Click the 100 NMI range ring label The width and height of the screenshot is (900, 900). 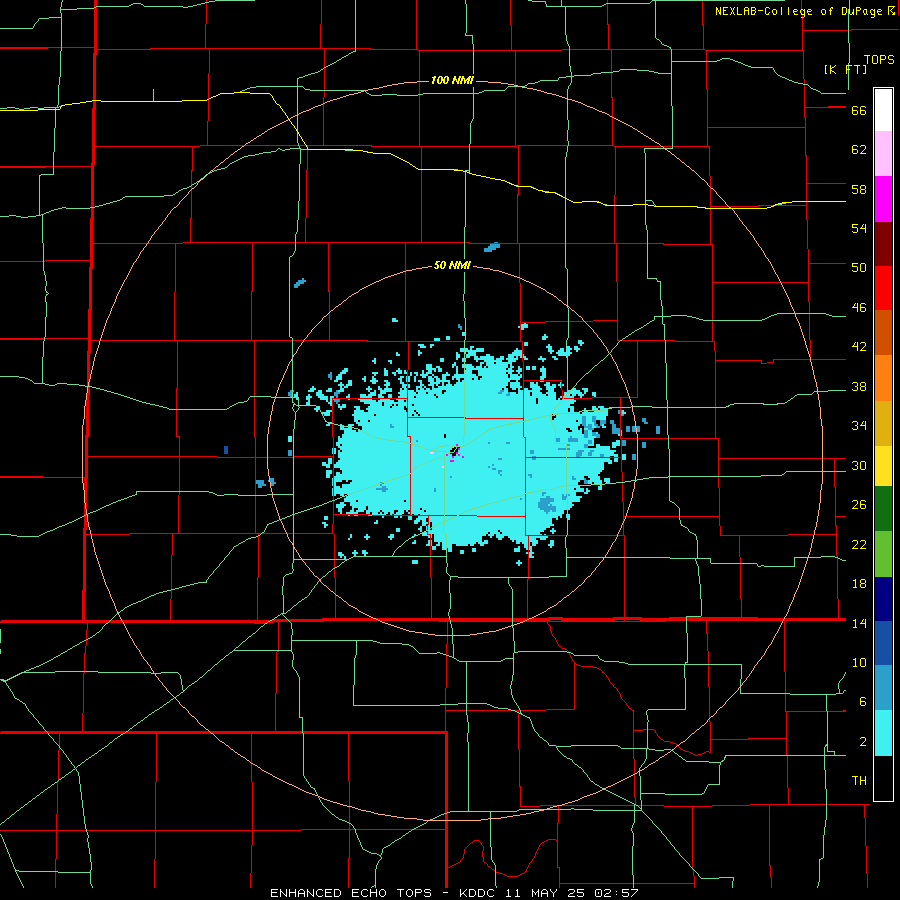click(452, 80)
